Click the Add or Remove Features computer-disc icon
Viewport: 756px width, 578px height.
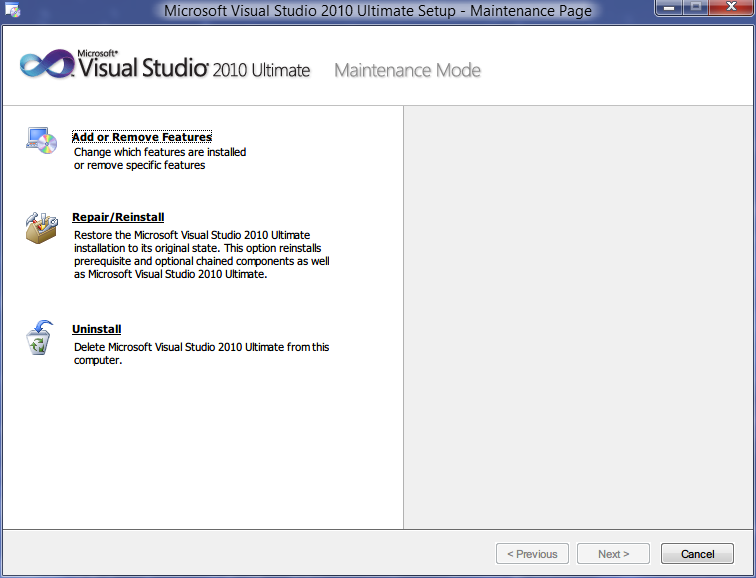41,141
